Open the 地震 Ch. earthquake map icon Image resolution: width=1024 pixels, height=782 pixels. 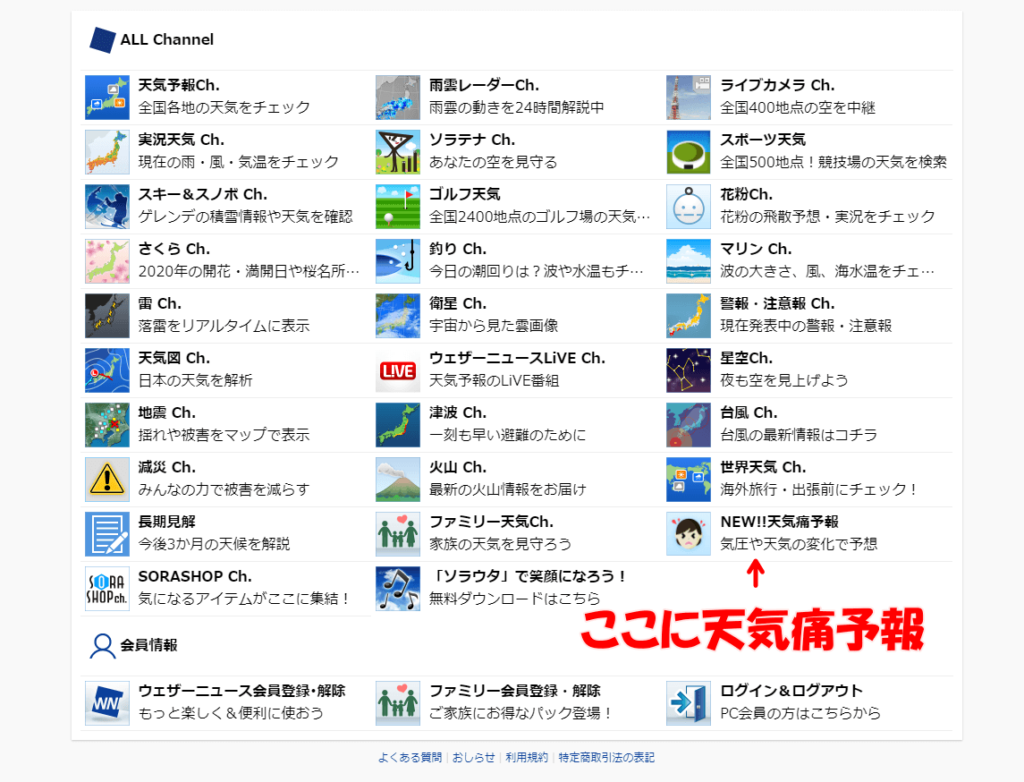(107, 425)
